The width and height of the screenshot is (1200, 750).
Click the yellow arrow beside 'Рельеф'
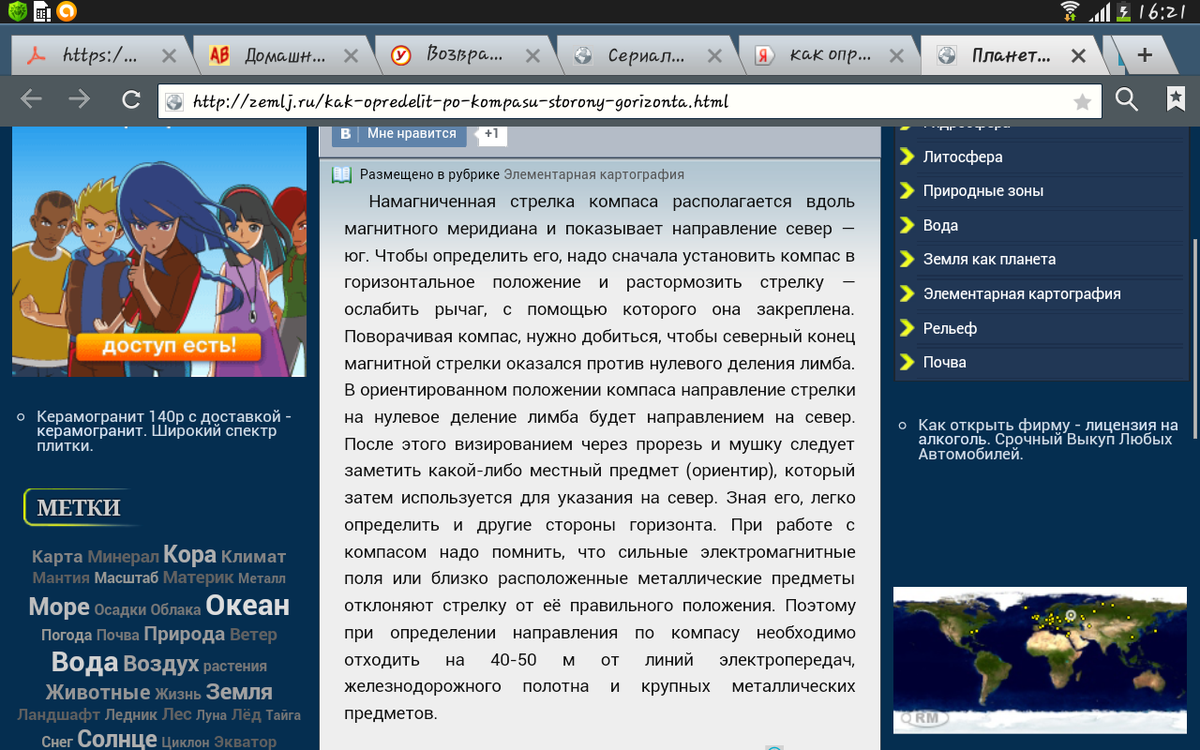pyautogui.click(x=907, y=328)
